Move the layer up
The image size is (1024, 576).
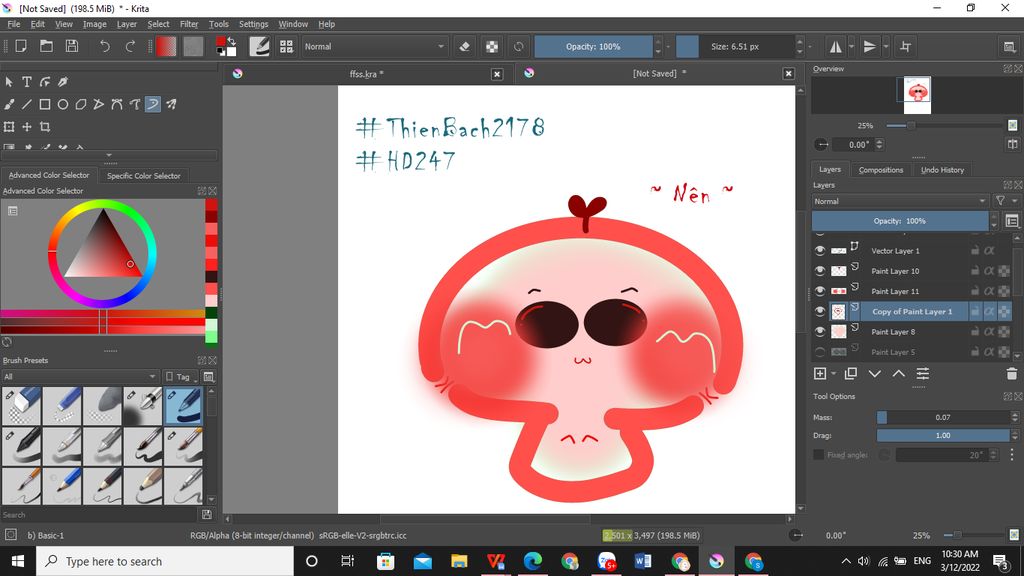899,374
